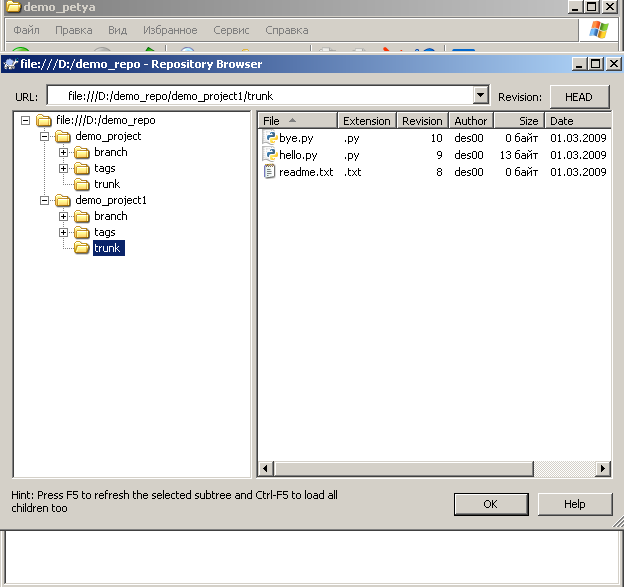Click the horizontal scrollbar right arrow

(603, 468)
